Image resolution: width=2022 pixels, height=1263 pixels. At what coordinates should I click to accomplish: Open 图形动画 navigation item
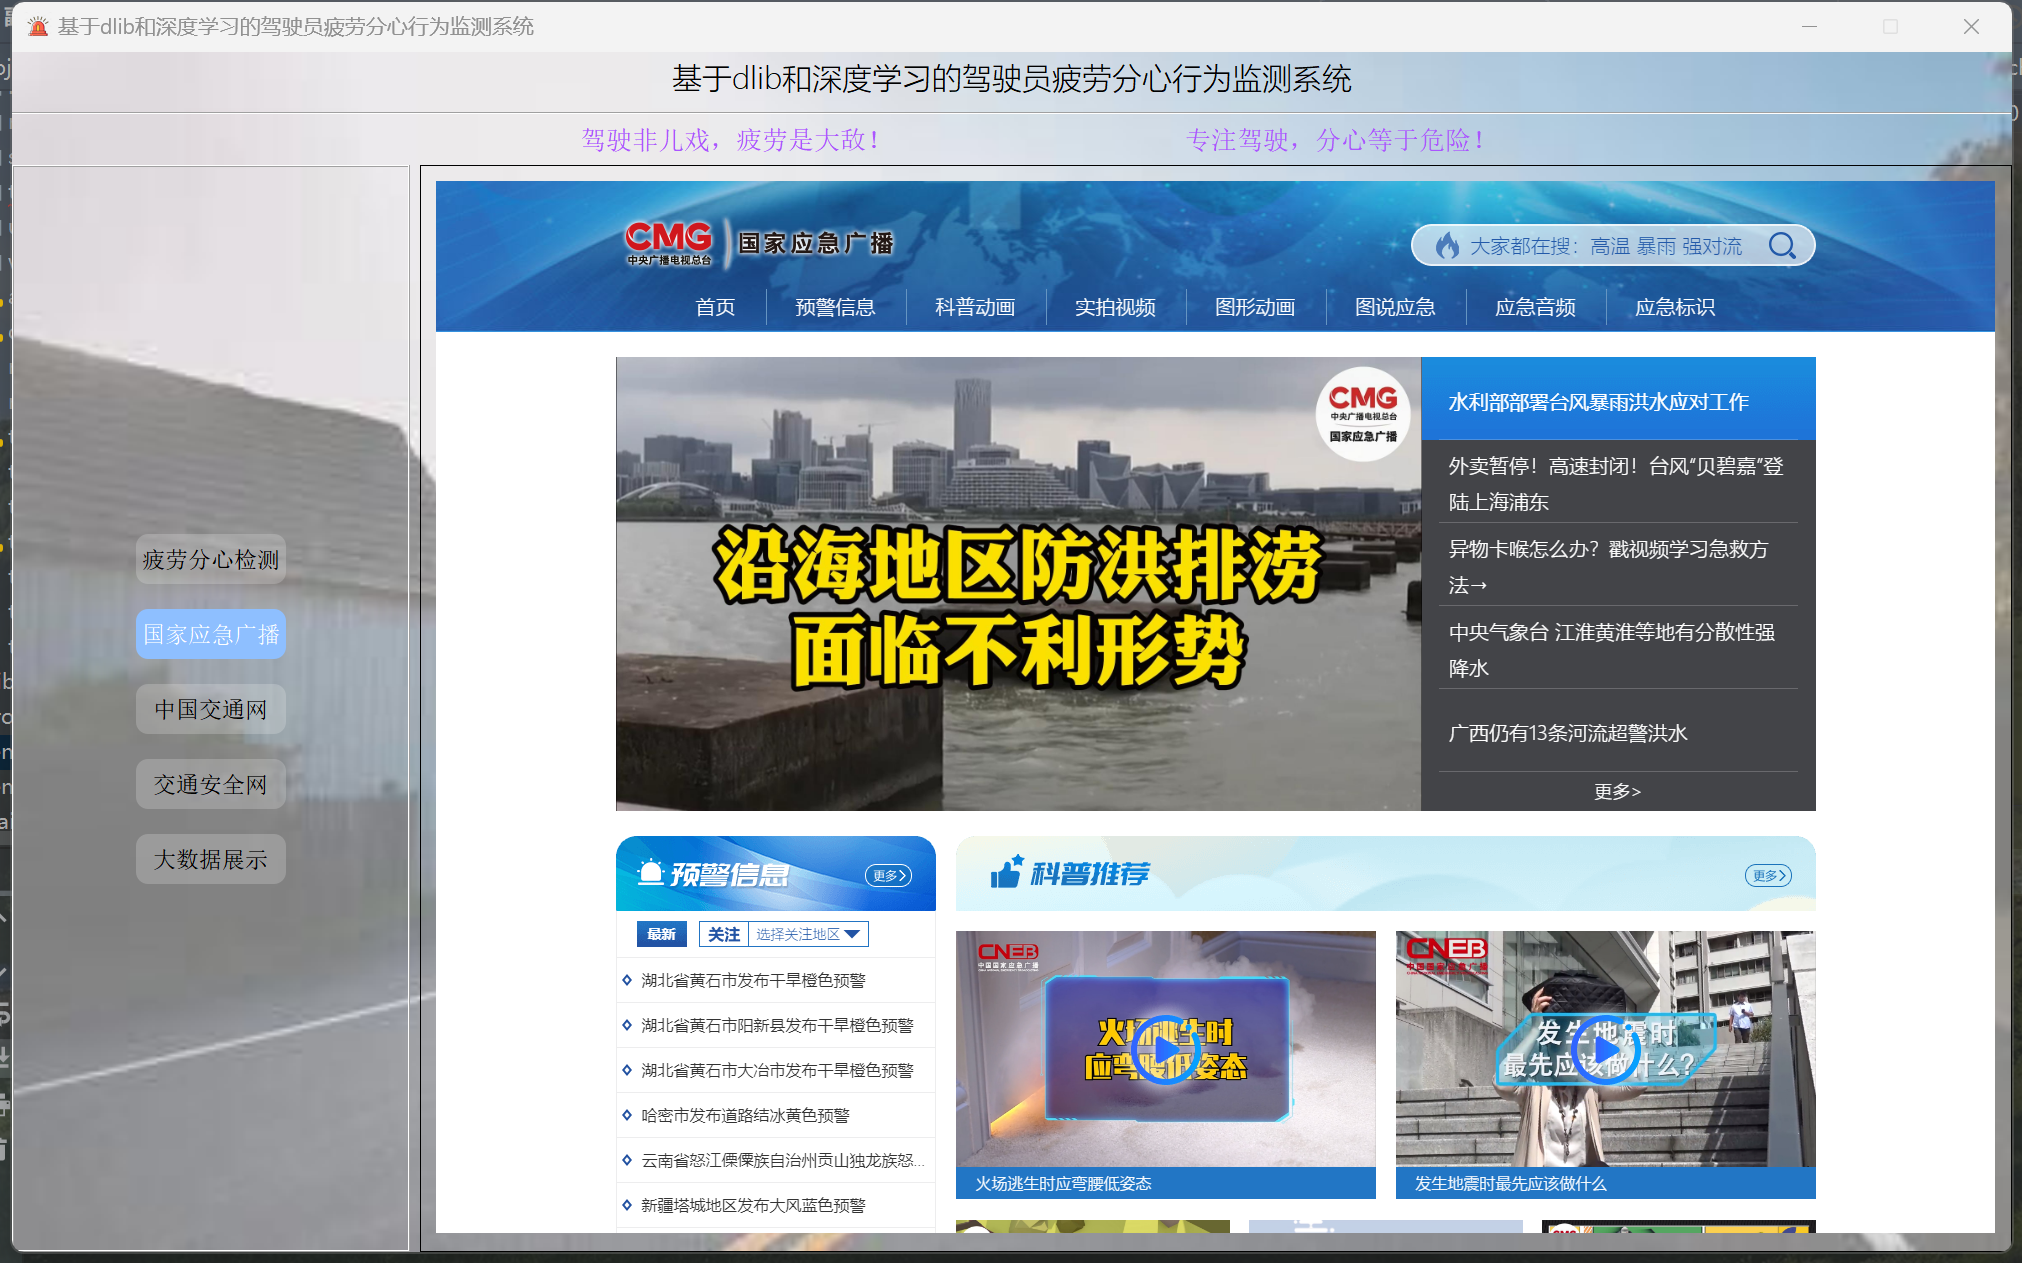1255,307
